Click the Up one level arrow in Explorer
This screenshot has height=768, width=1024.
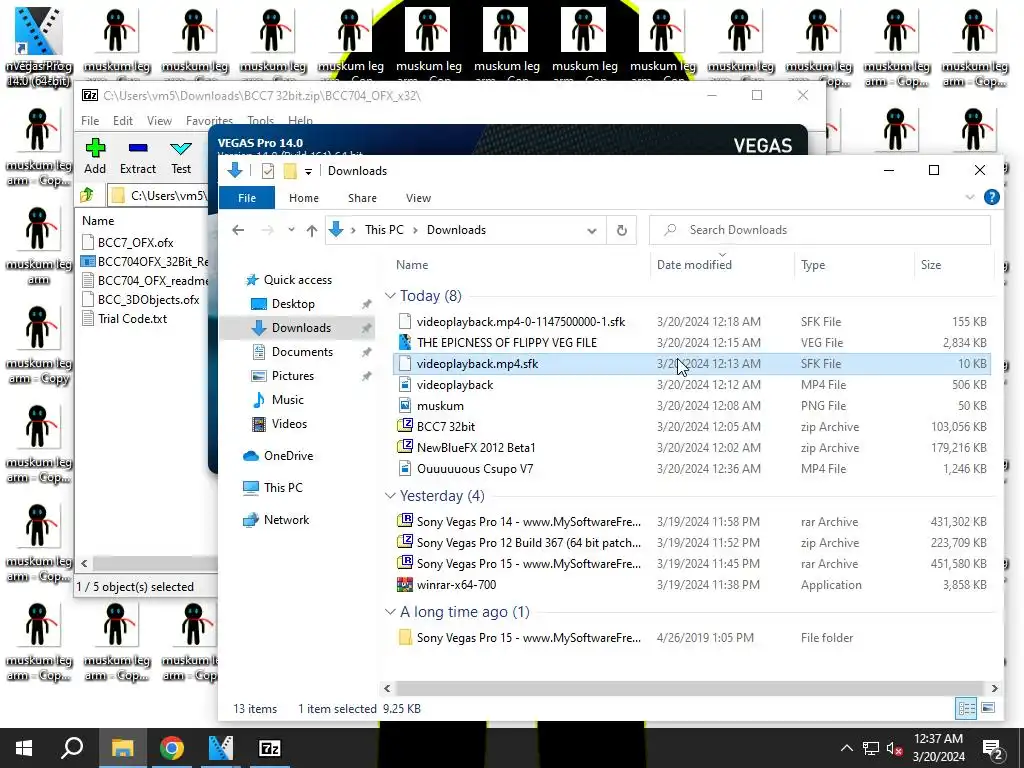(312, 230)
